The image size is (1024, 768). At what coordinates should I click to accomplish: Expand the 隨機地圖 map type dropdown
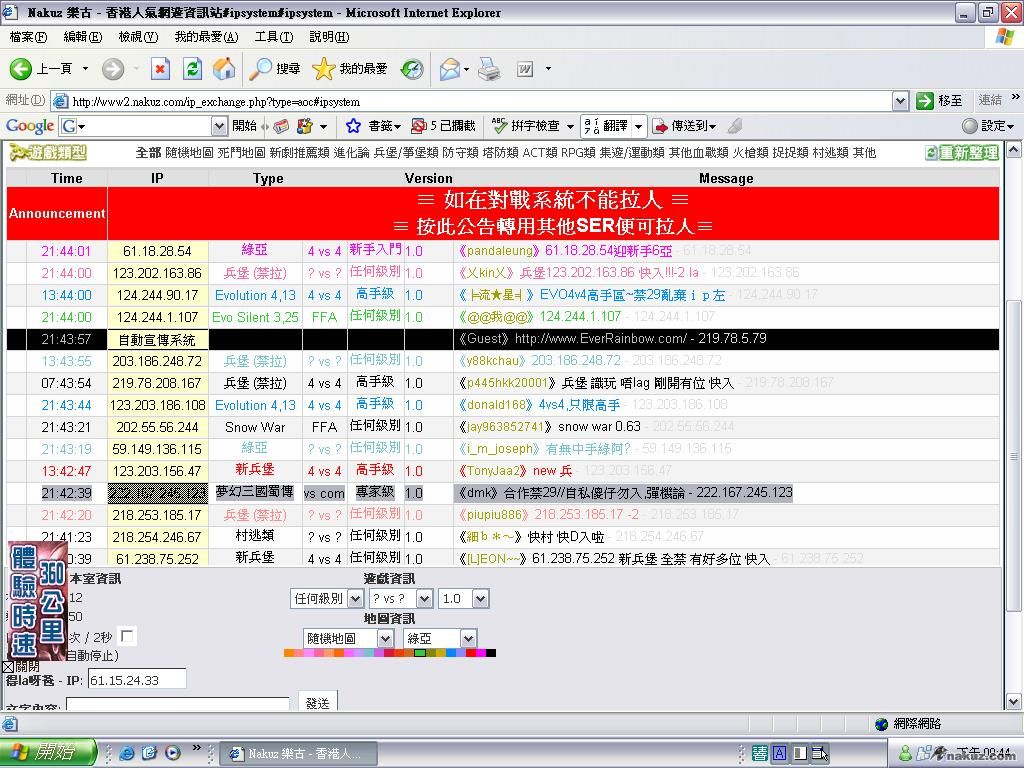pos(347,638)
